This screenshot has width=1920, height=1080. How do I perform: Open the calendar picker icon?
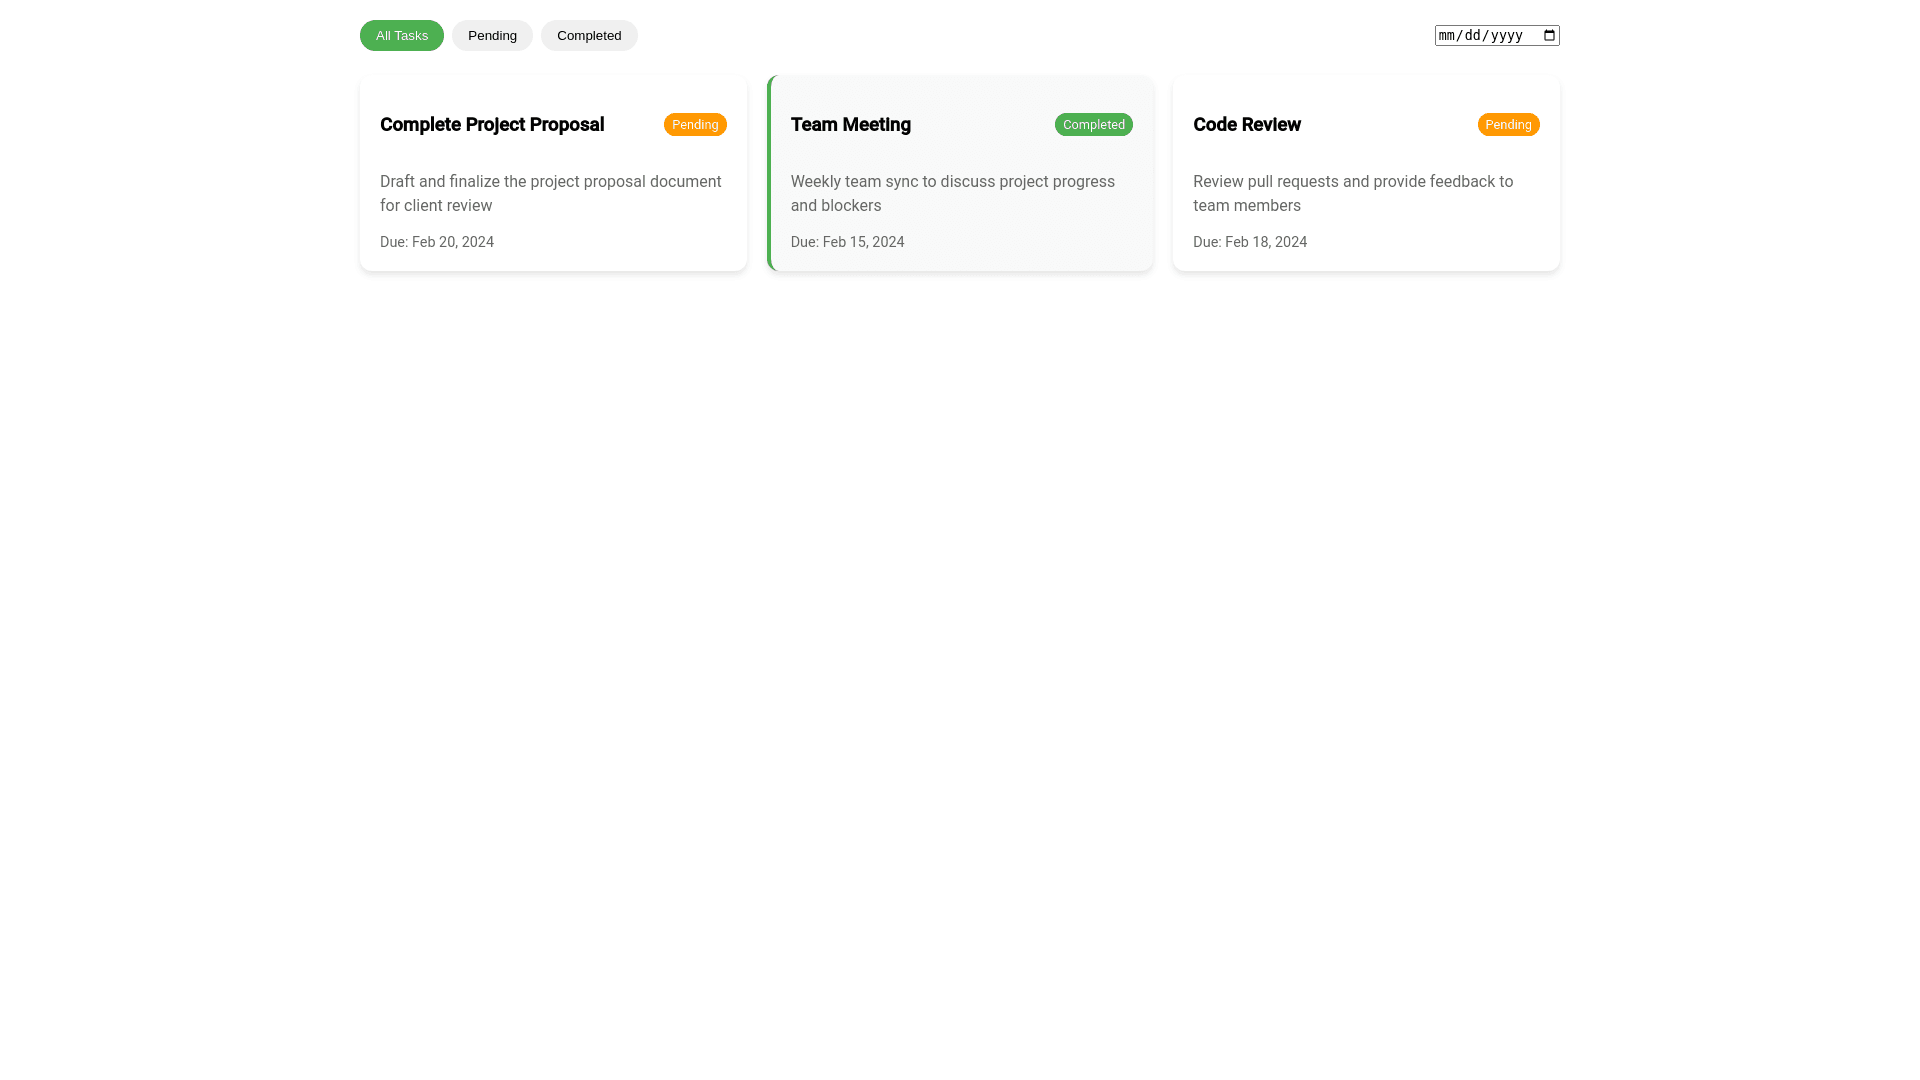pos(1549,35)
